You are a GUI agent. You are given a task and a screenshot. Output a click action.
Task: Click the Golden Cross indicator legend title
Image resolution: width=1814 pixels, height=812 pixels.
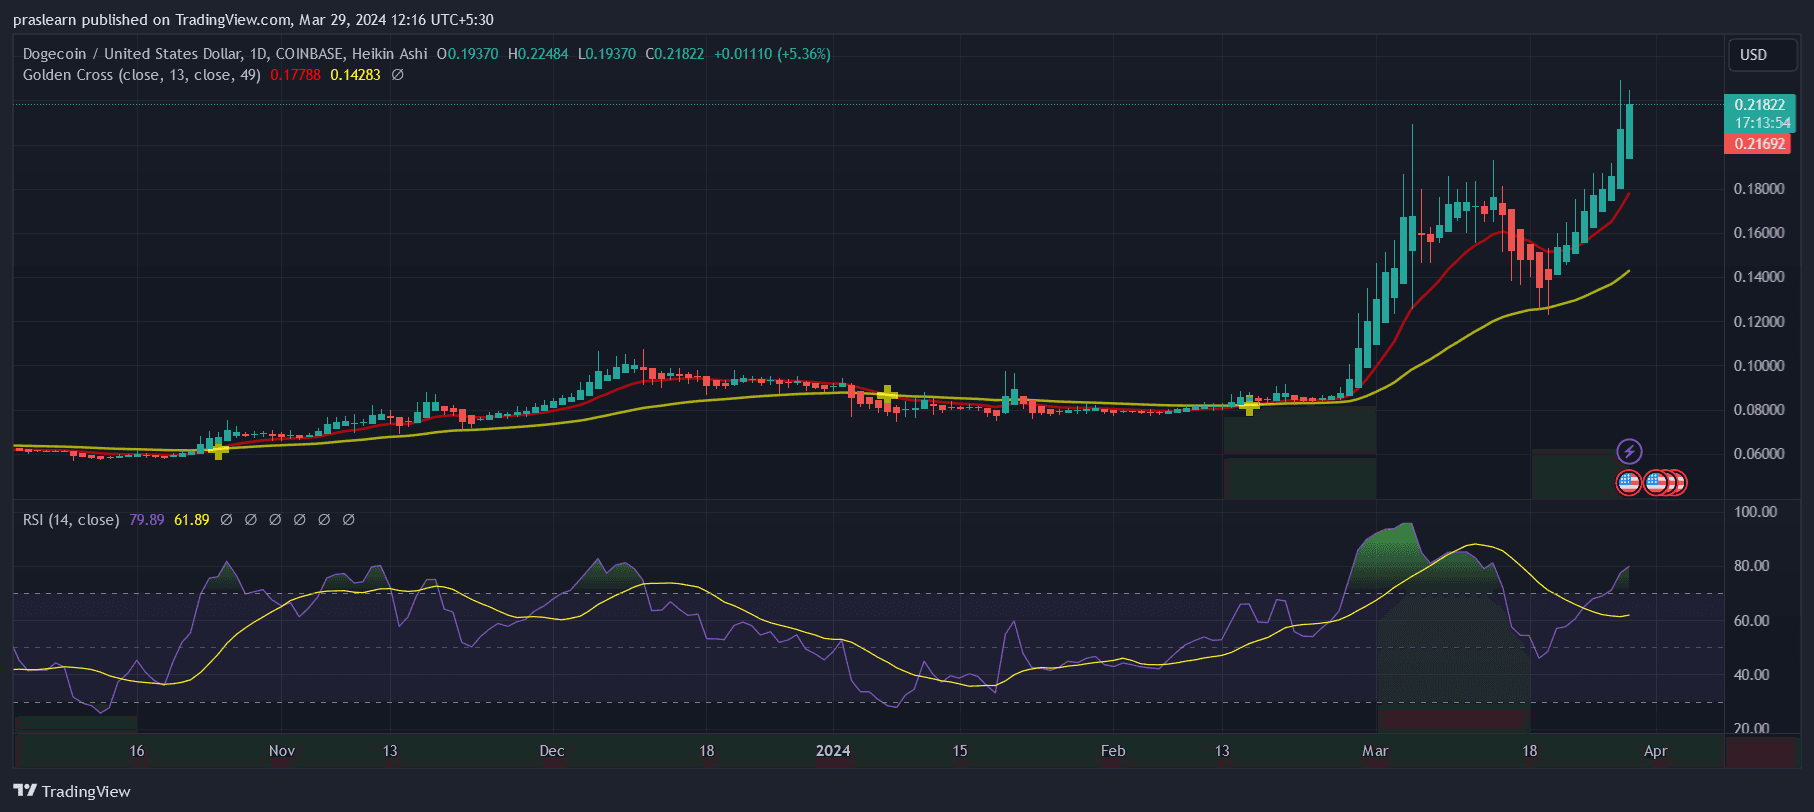[x=141, y=75]
